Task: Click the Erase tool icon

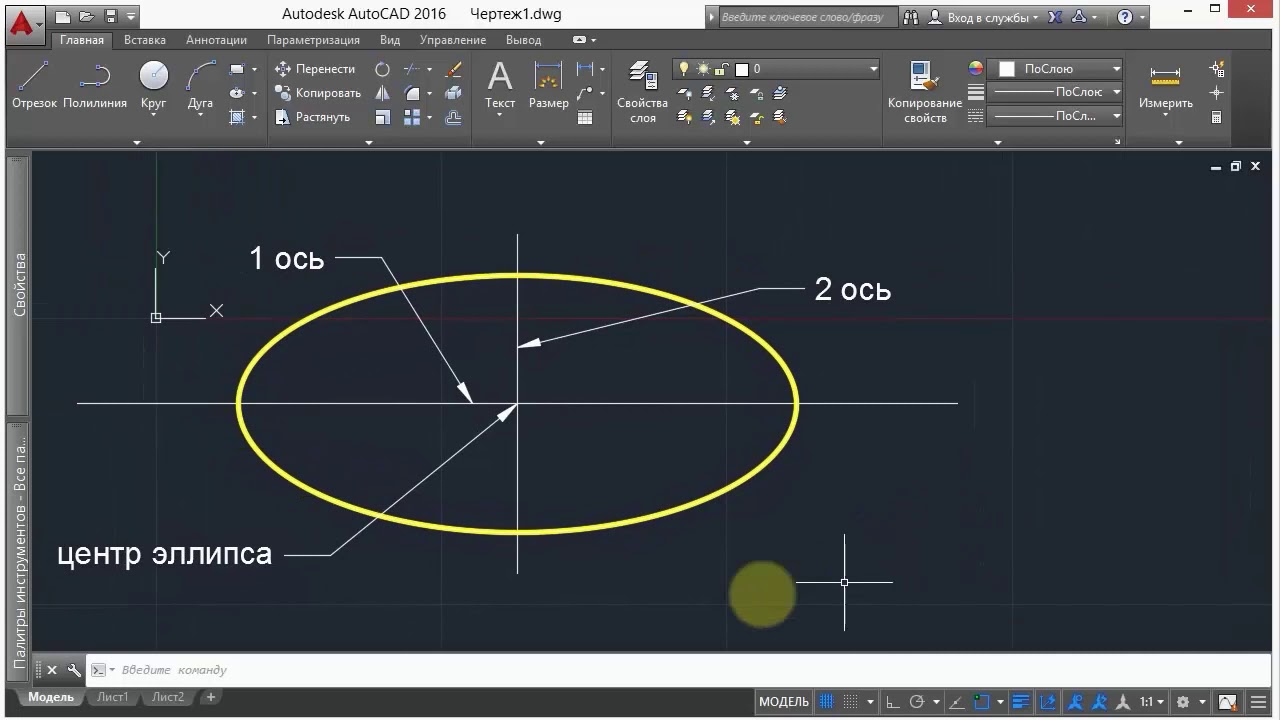Action: [453, 70]
